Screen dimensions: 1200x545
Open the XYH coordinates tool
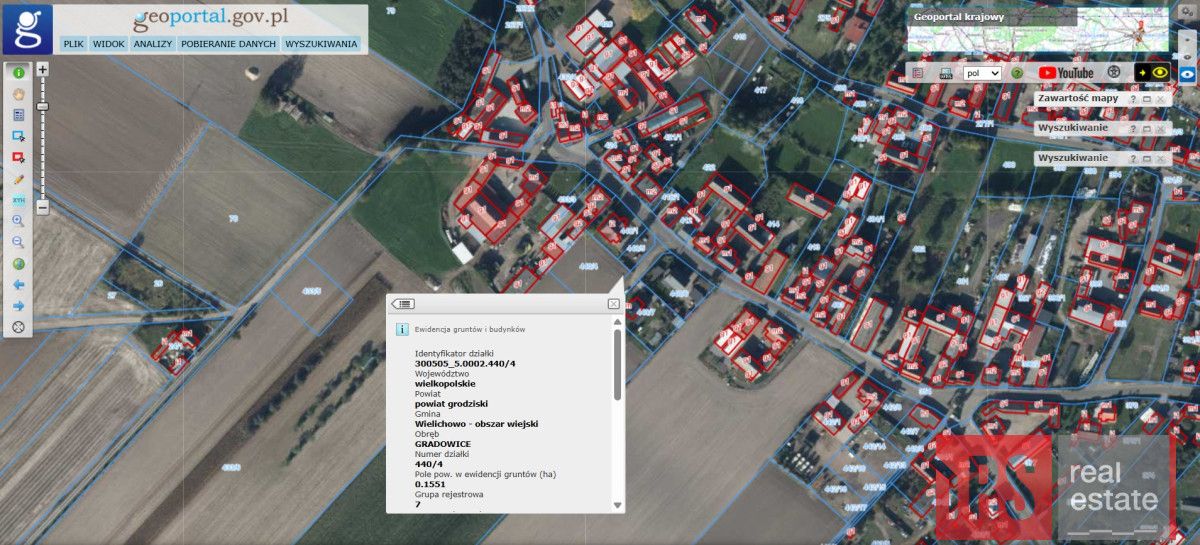(x=18, y=200)
